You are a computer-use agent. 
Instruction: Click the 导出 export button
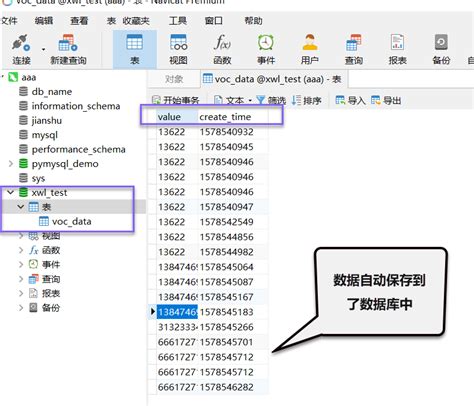386,100
